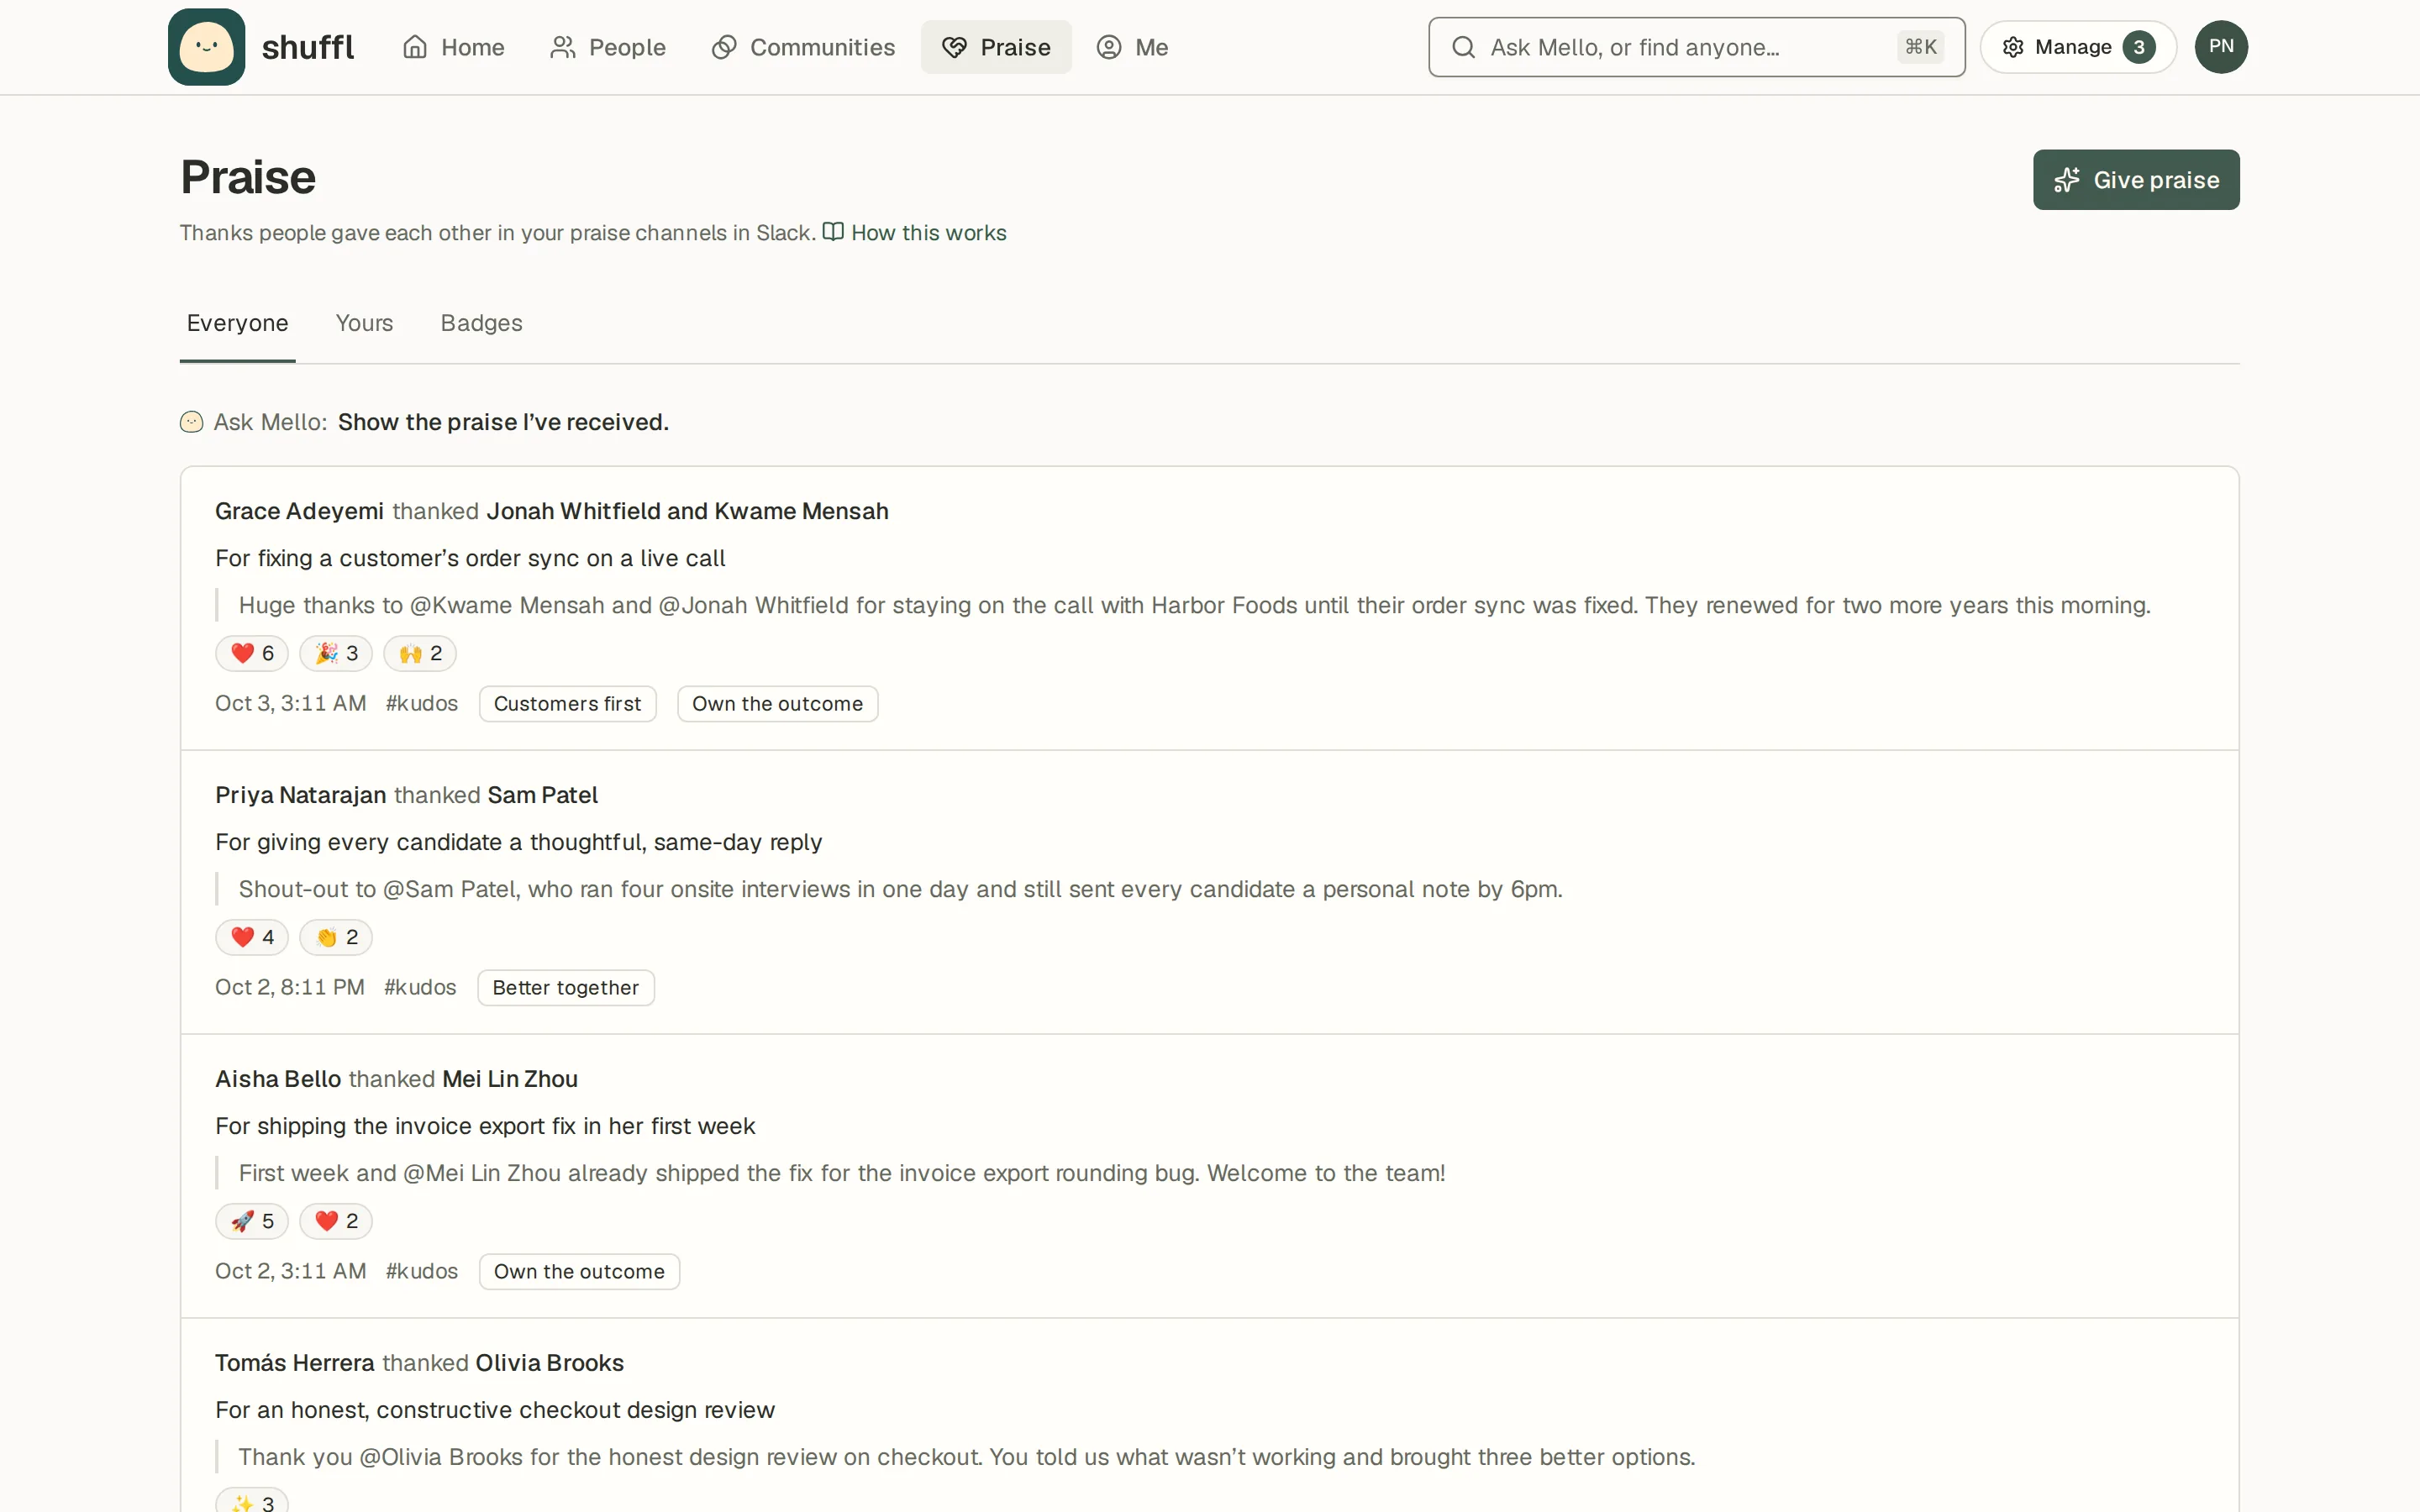Click raised hands reaction with count 2

coord(420,653)
